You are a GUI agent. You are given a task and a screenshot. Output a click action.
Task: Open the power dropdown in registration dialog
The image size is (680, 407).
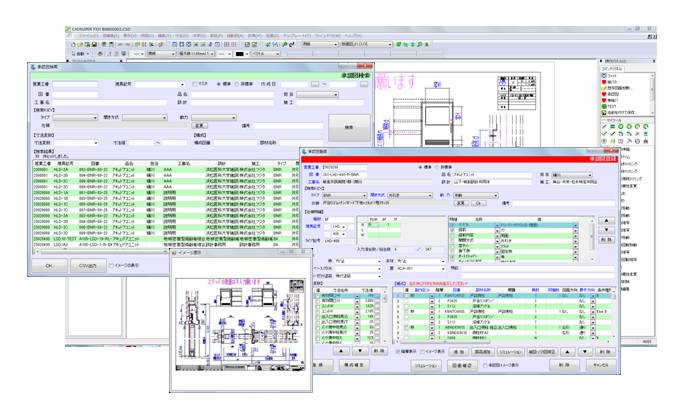(476, 196)
